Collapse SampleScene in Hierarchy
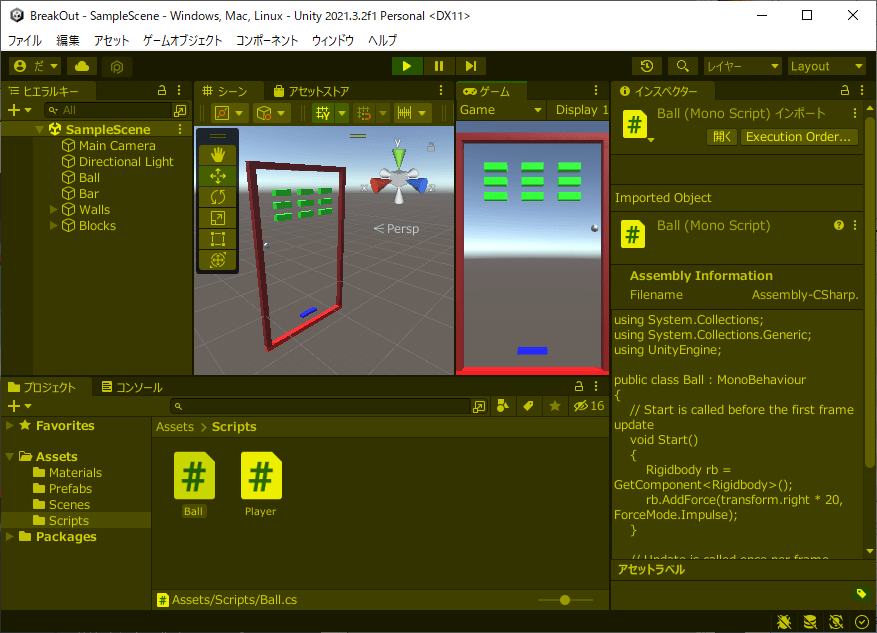877x633 pixels. [39, 129]
